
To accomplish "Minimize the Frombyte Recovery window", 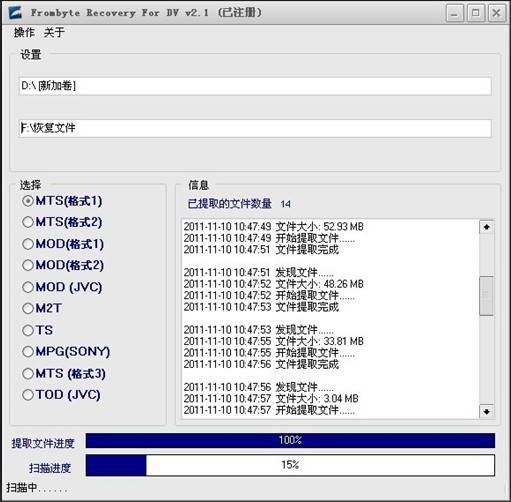I will tap(454, 14).
